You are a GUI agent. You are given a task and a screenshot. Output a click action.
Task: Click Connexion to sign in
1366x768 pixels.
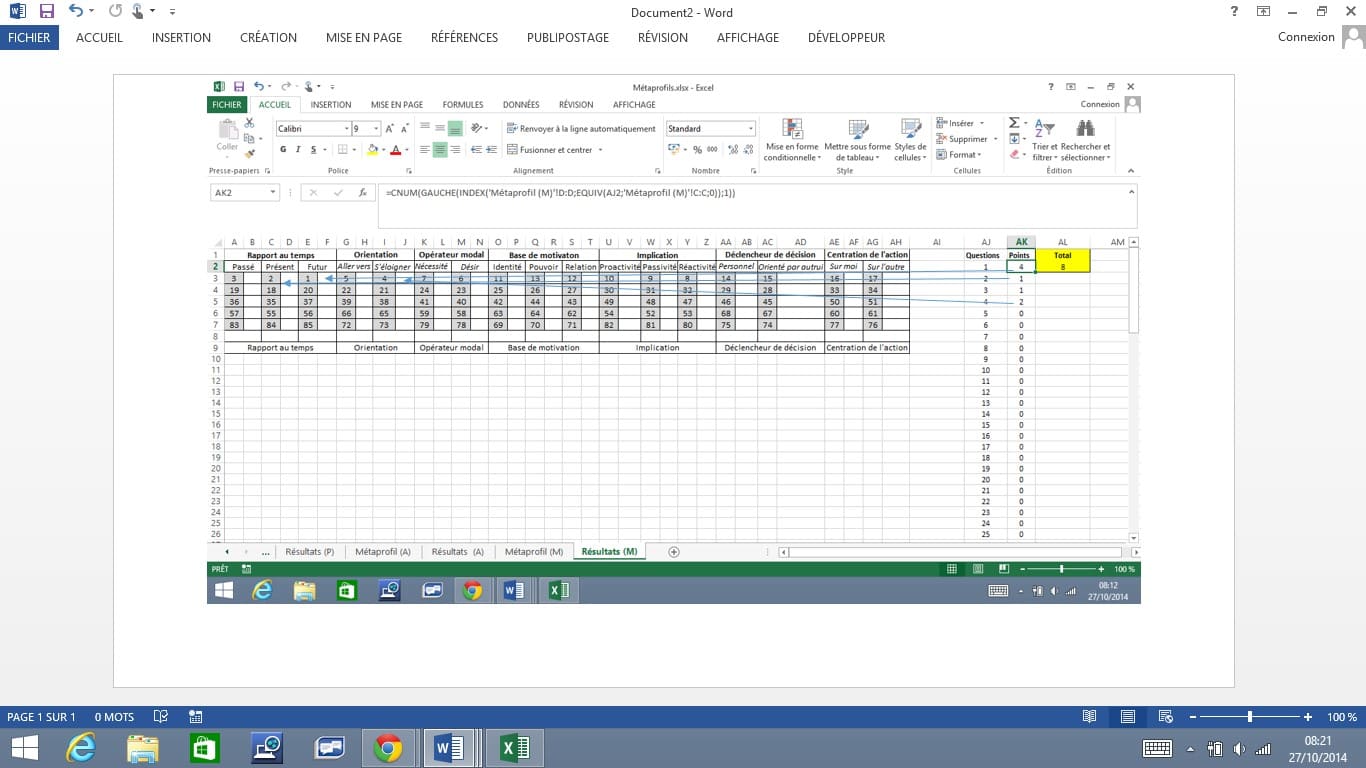click(x=1306, y=37)
